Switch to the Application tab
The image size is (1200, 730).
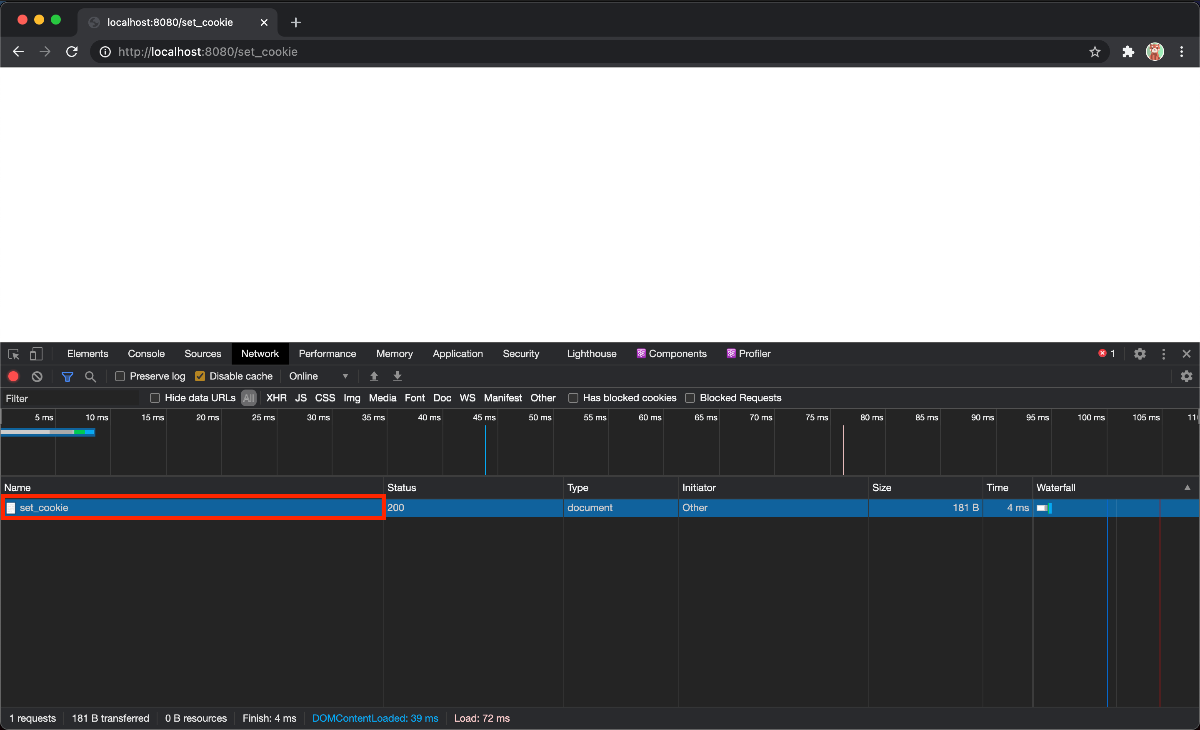[458, 354]
